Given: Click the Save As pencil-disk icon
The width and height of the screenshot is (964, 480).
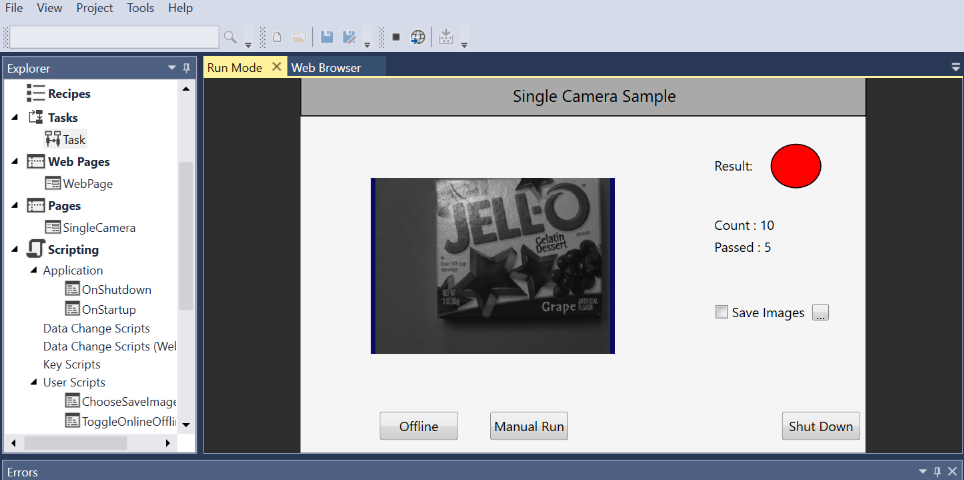Looking at the screenshot, I should point(349,37).
